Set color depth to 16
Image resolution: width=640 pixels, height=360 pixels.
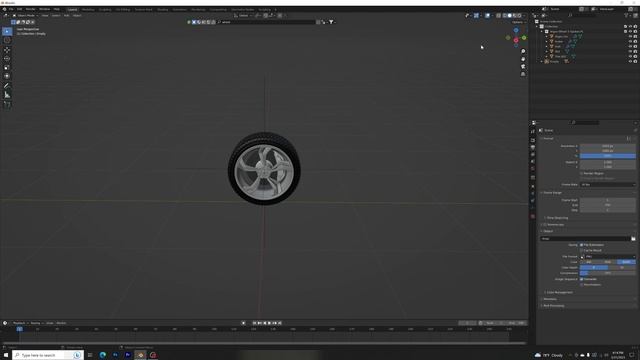(x=622, y=267)
